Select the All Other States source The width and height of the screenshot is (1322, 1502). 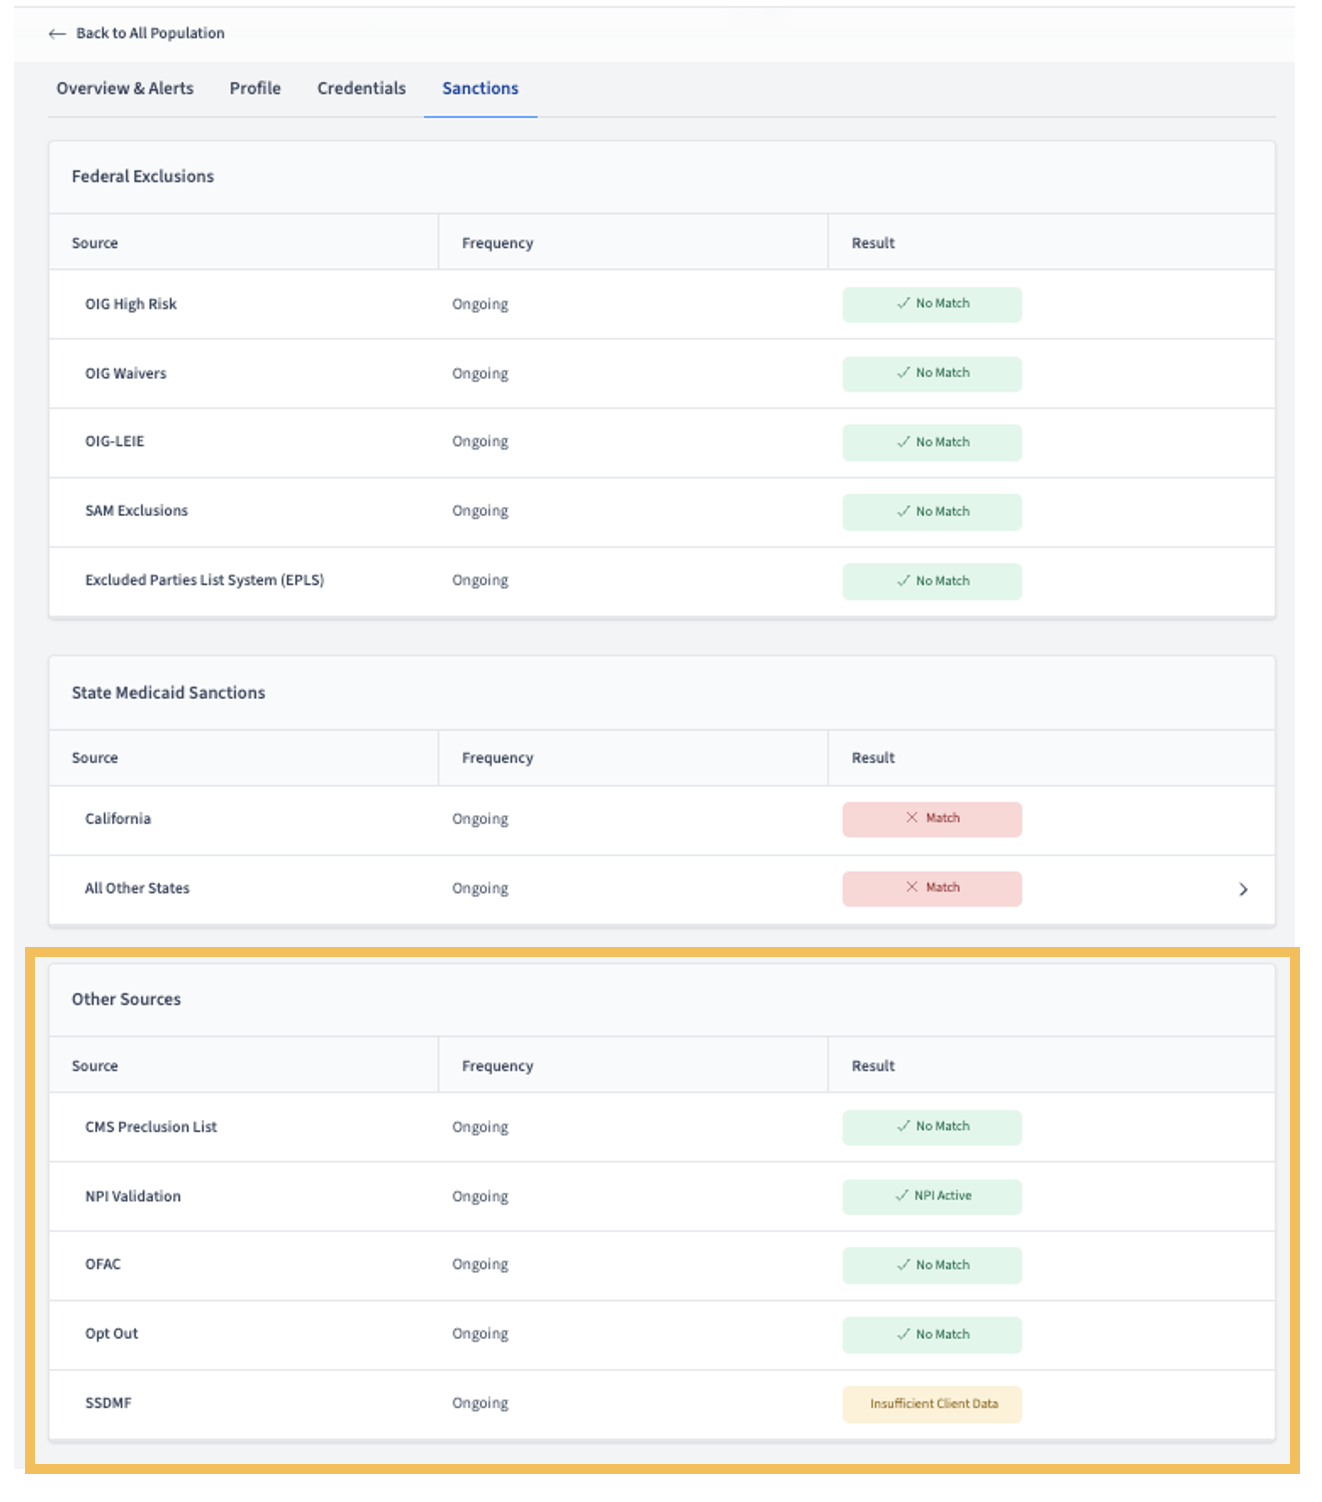[137, 888]
